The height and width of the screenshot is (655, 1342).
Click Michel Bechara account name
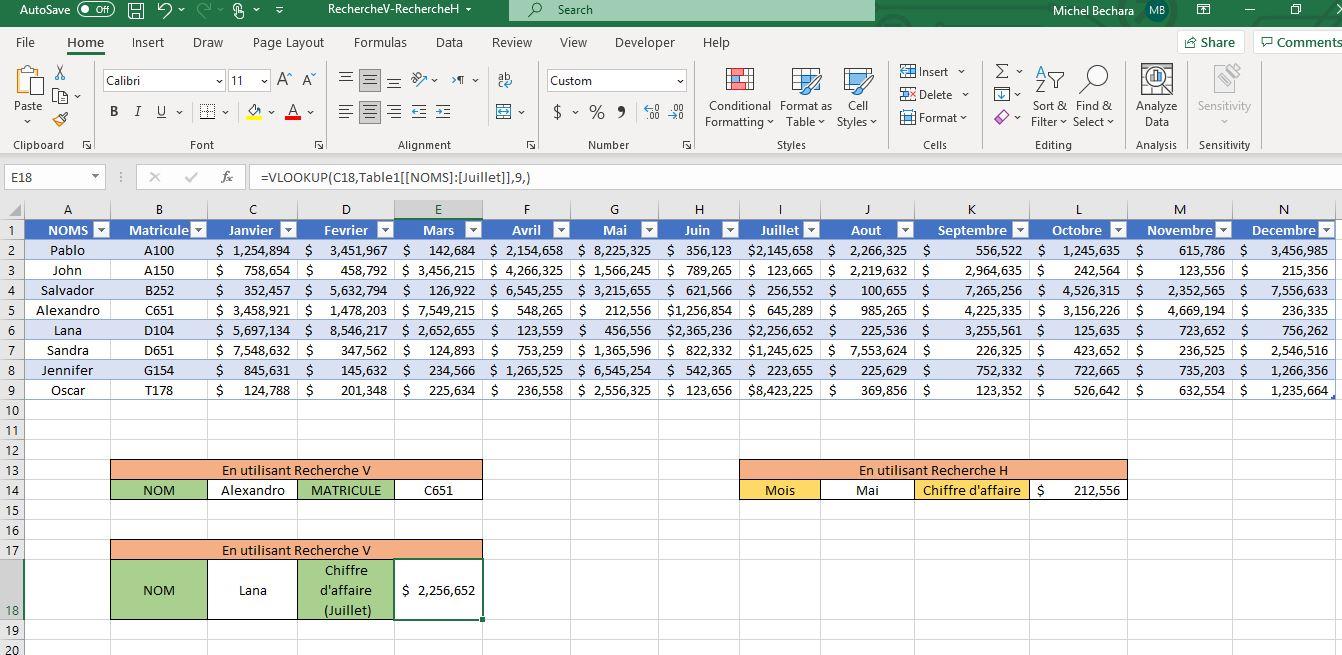coord(1093,10)
